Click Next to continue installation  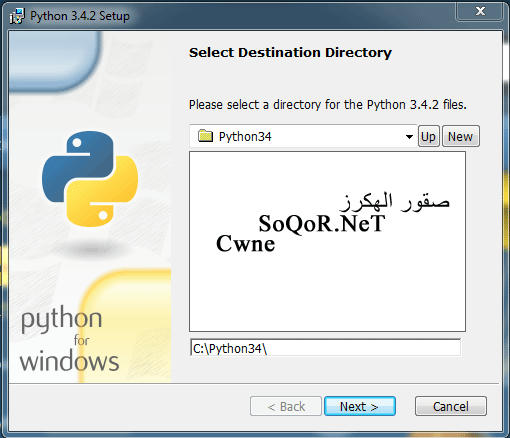360,406
